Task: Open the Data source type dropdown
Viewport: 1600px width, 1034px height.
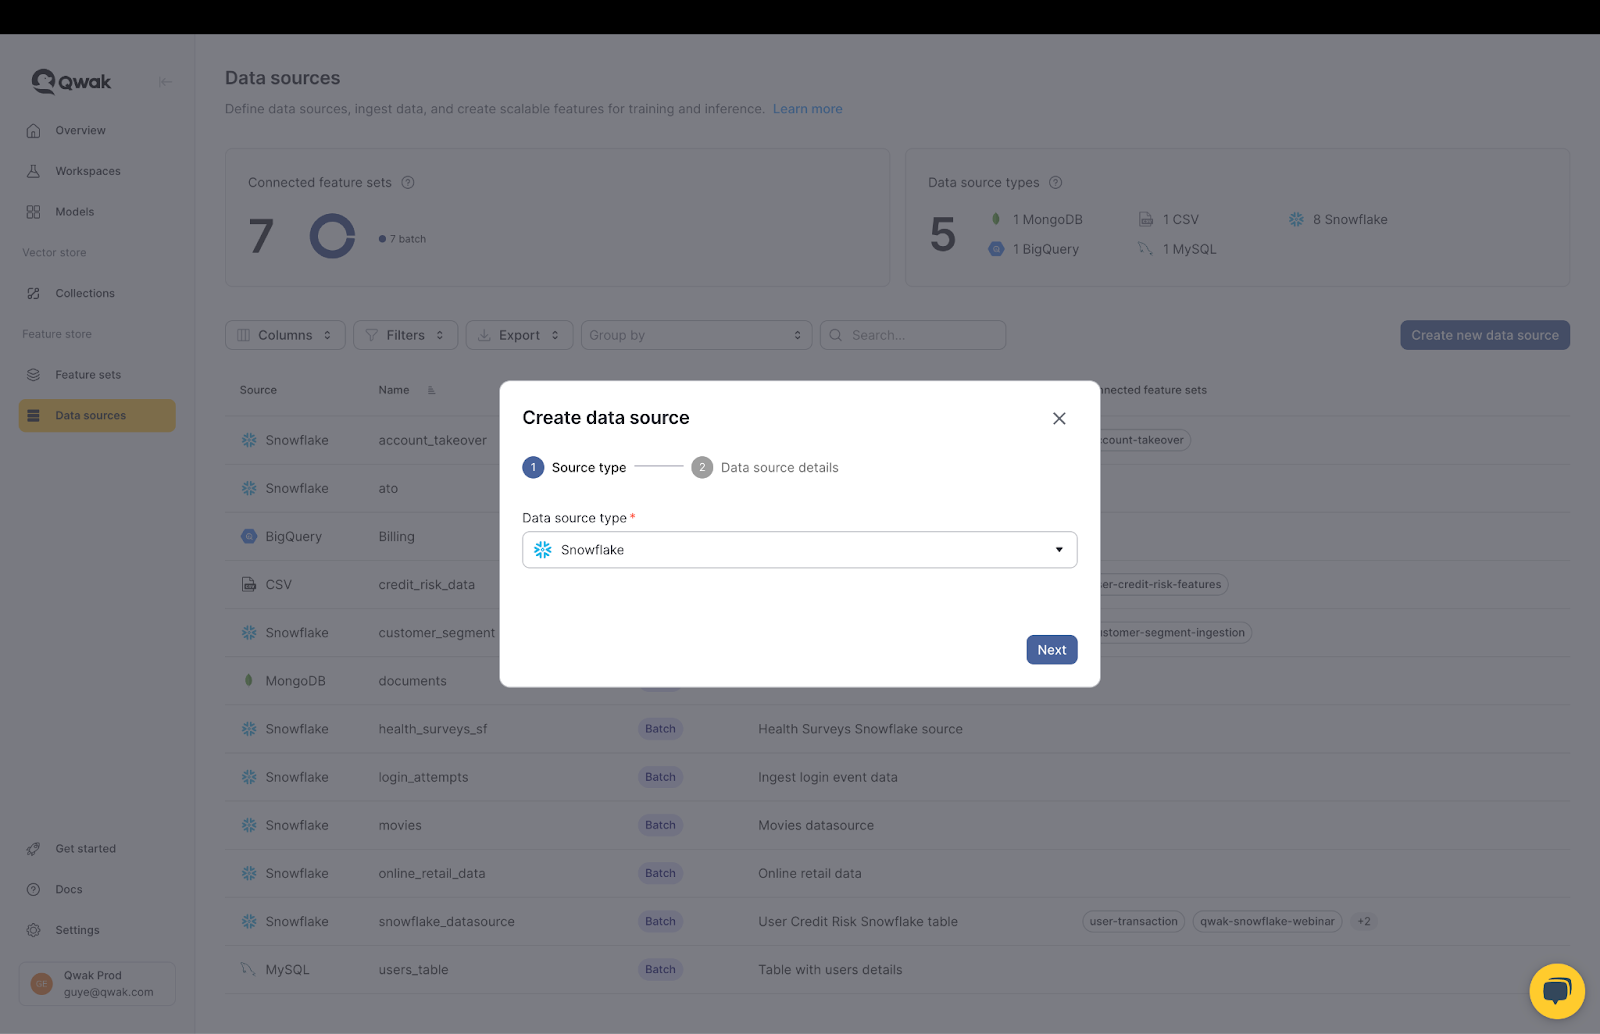Action: (x=799, y=550)
